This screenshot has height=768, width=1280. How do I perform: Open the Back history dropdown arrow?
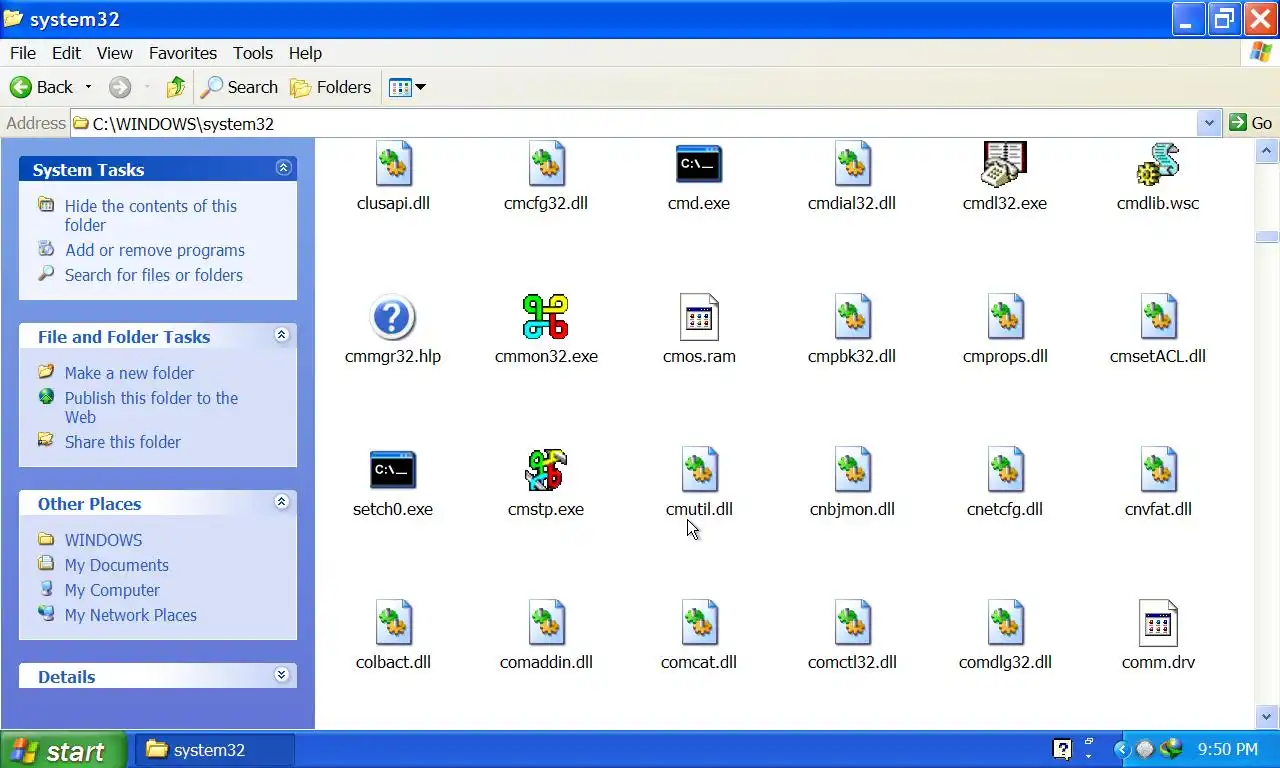click(88, 87)
